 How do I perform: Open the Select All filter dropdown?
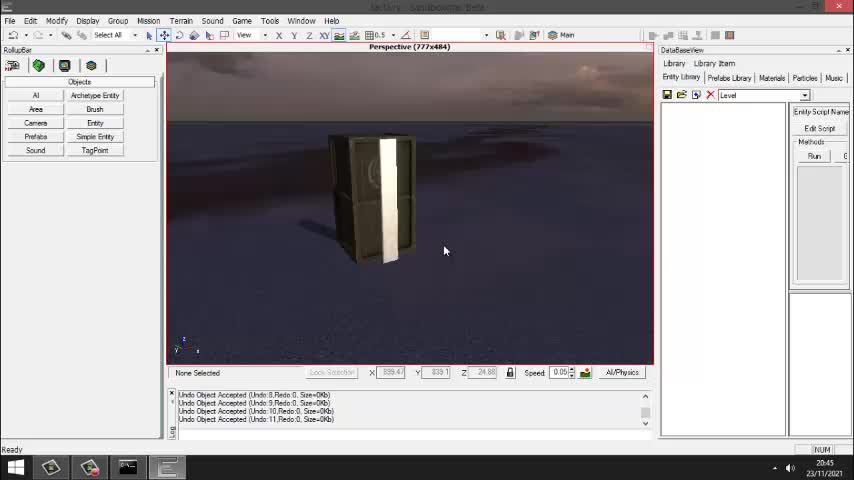[x=135, y=35]
